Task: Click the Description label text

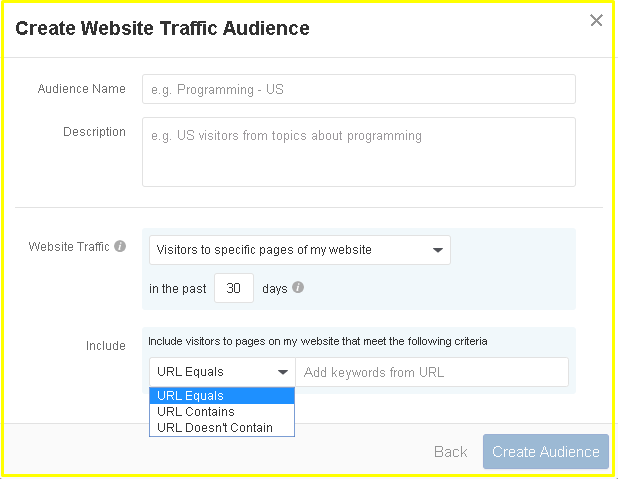Action: pos(94,132)
